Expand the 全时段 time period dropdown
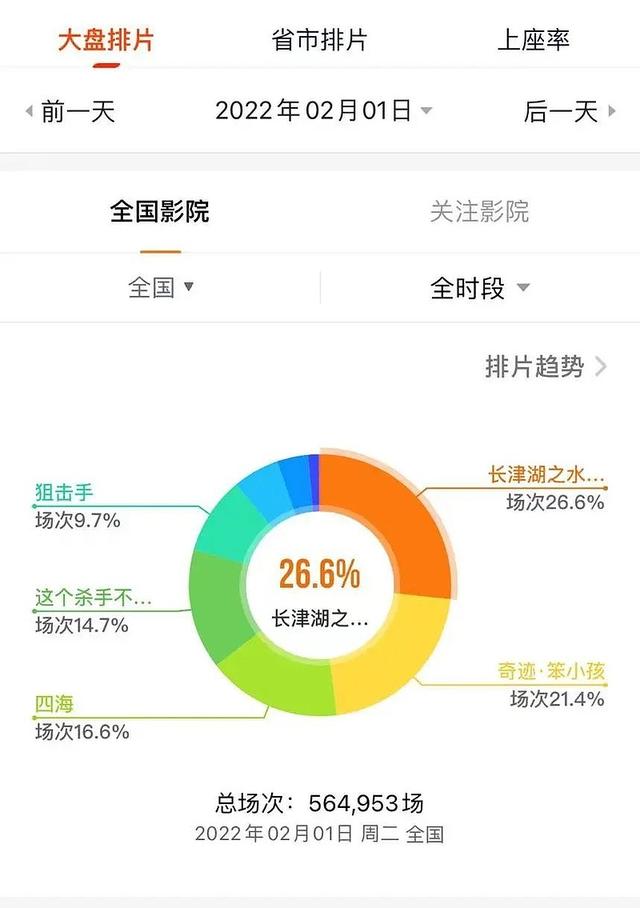 480,289
